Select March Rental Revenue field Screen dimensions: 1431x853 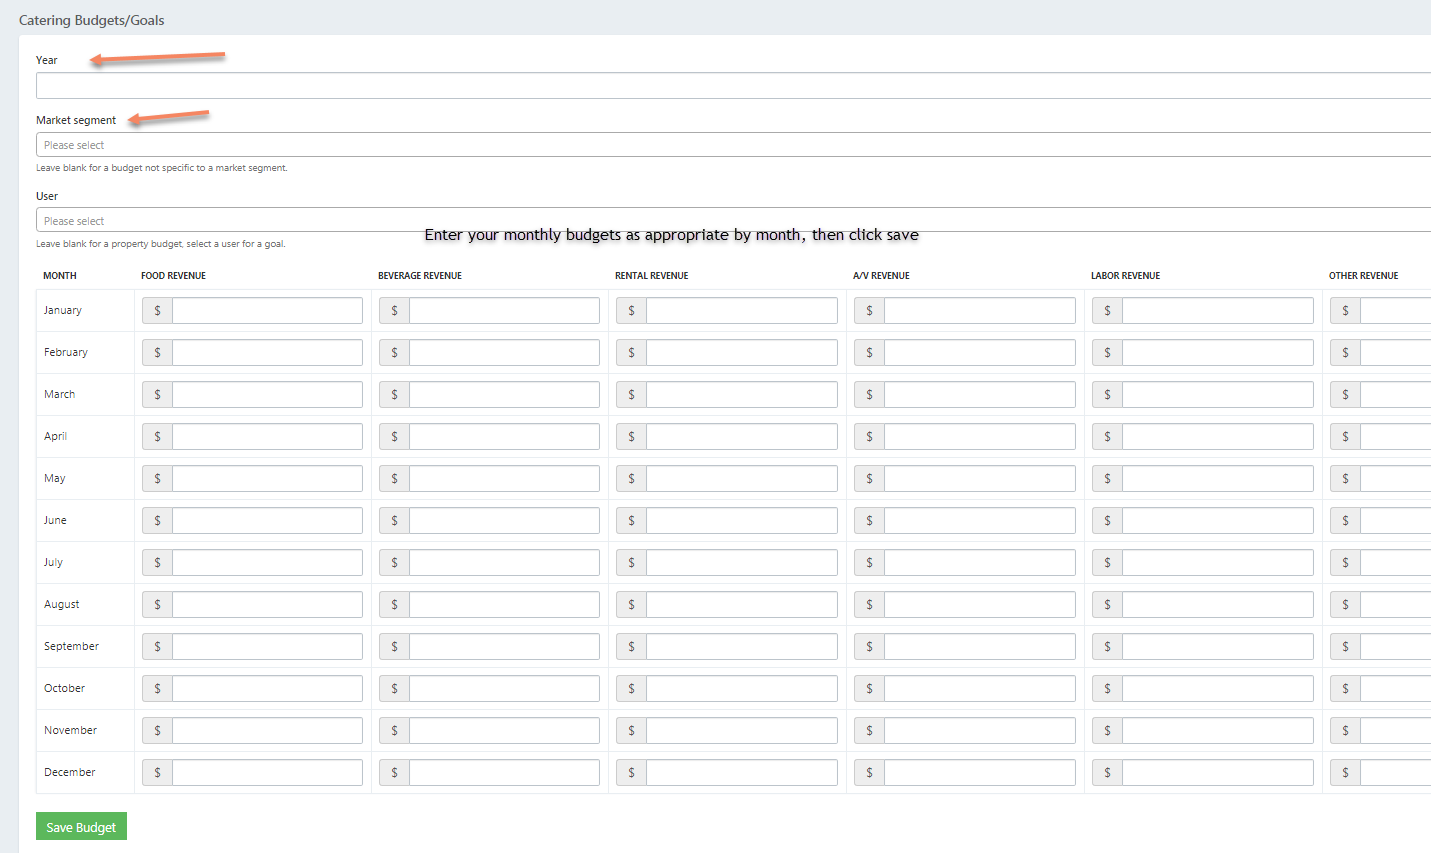pos(741,395)
